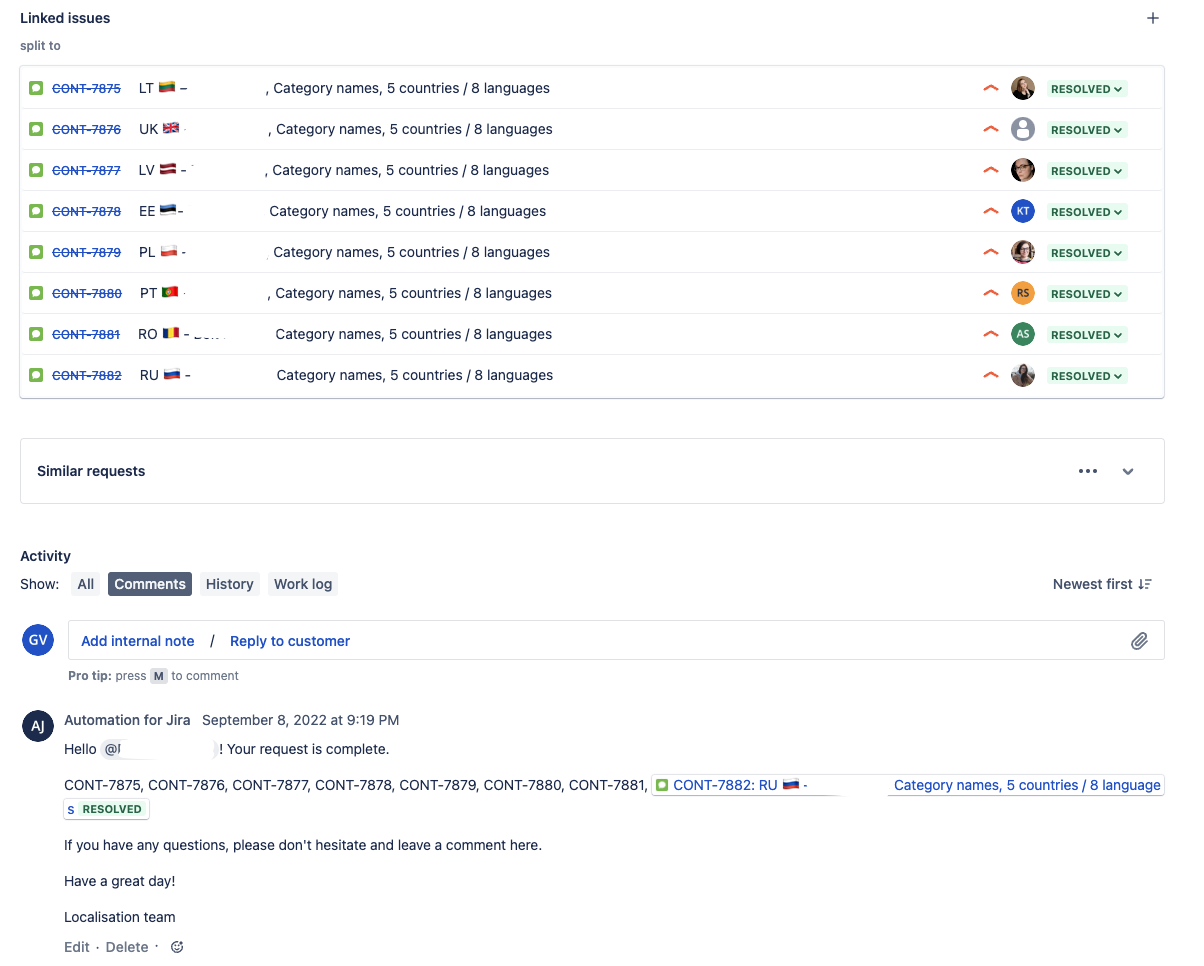Click AS assignee avatar on CONT-7881 row
The image size is (1204, 966).
click(x=1022, y=334)
